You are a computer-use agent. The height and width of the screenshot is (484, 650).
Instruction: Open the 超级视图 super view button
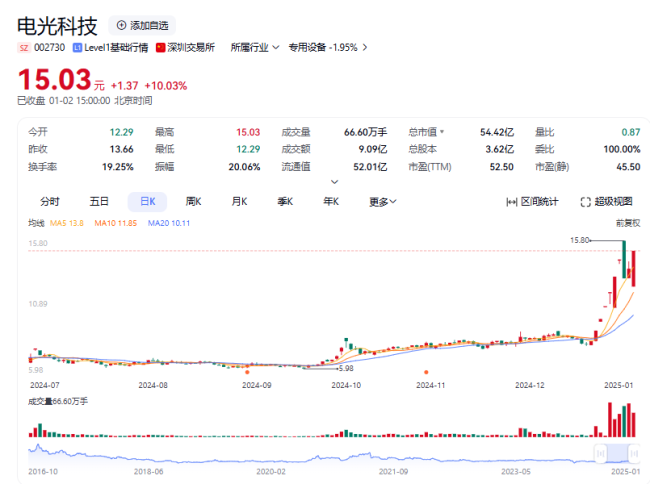[606, 202]
